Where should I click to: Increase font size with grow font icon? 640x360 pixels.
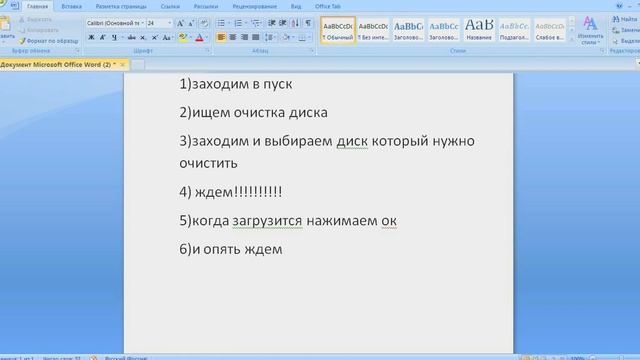(x=180, y=23)
